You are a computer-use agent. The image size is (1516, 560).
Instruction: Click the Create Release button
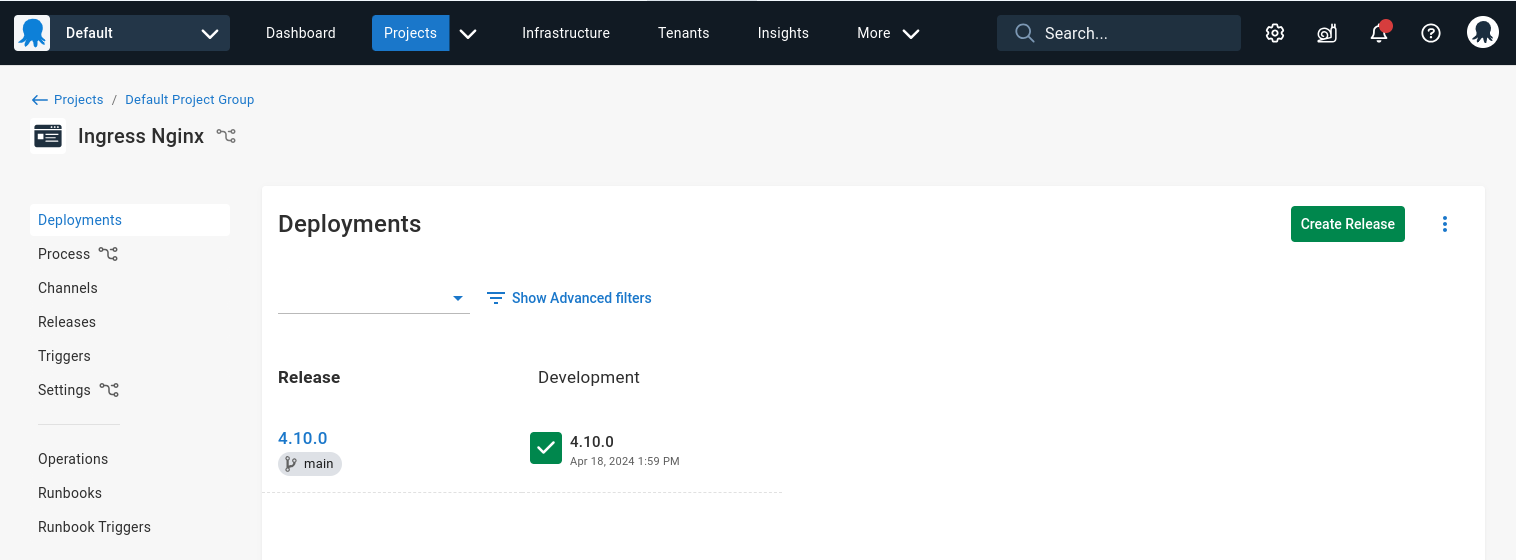[1348, 224]
